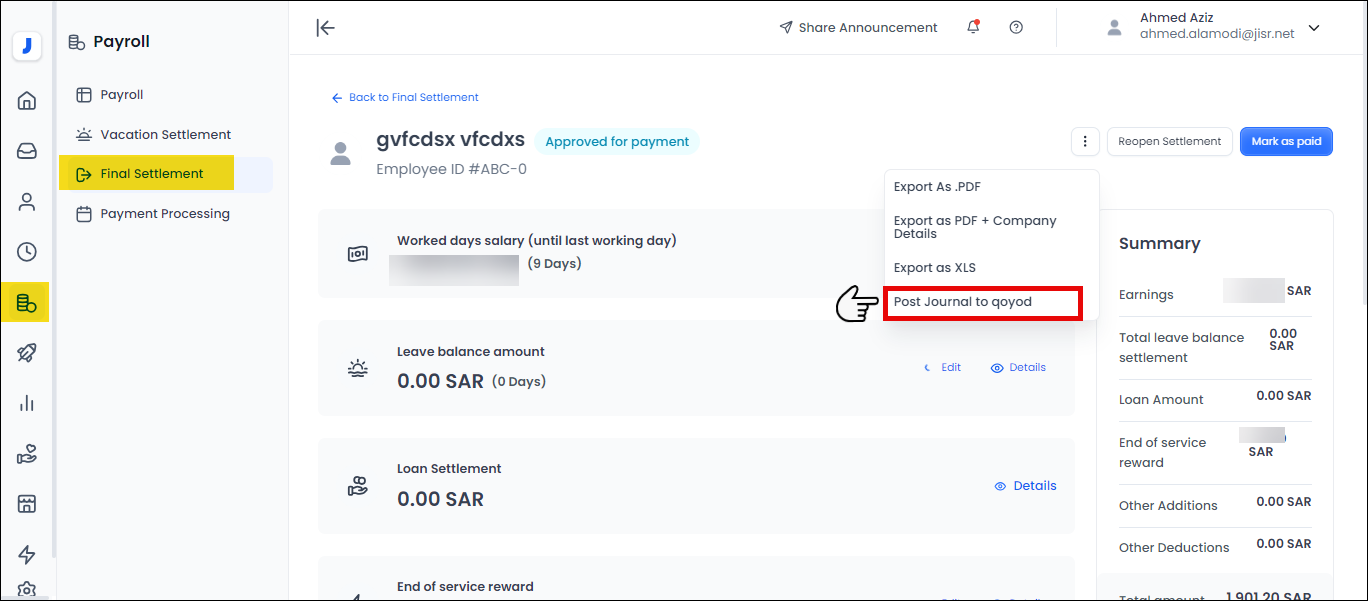Screen dimensions: 1368x601
Task: Open the Employees person icon in sidebar
Action: (27, 202)
